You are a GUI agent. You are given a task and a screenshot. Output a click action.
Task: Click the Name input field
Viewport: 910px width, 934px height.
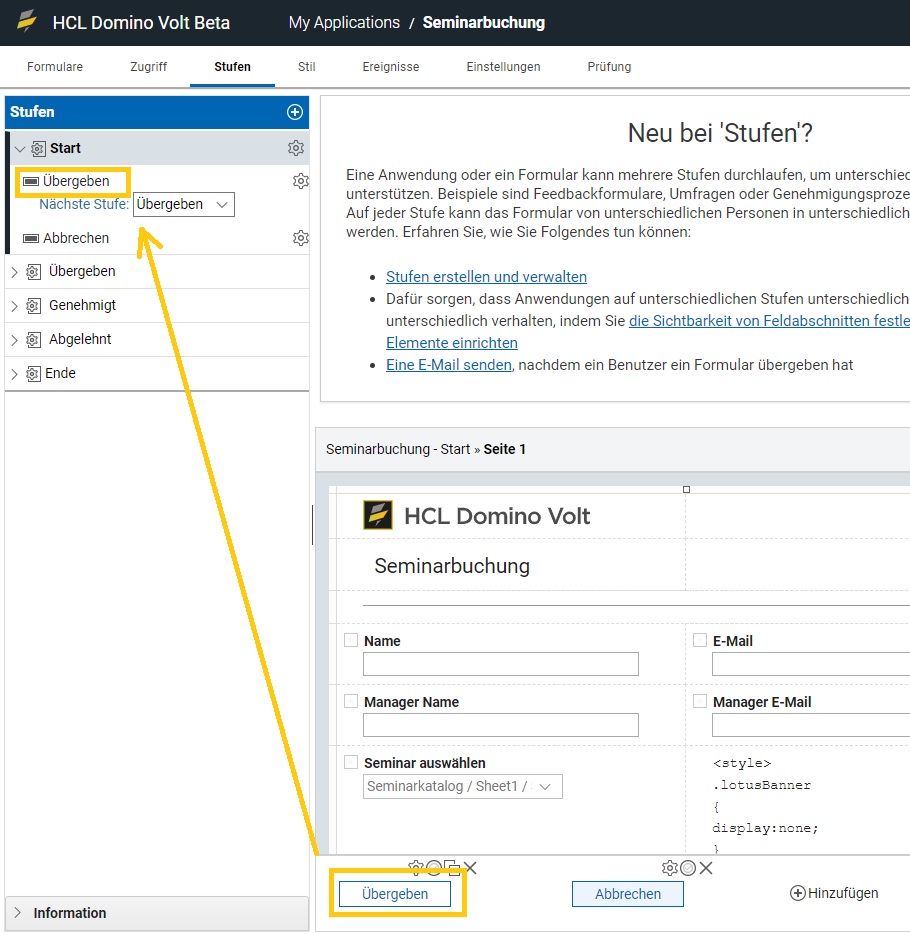coord(501,664)
